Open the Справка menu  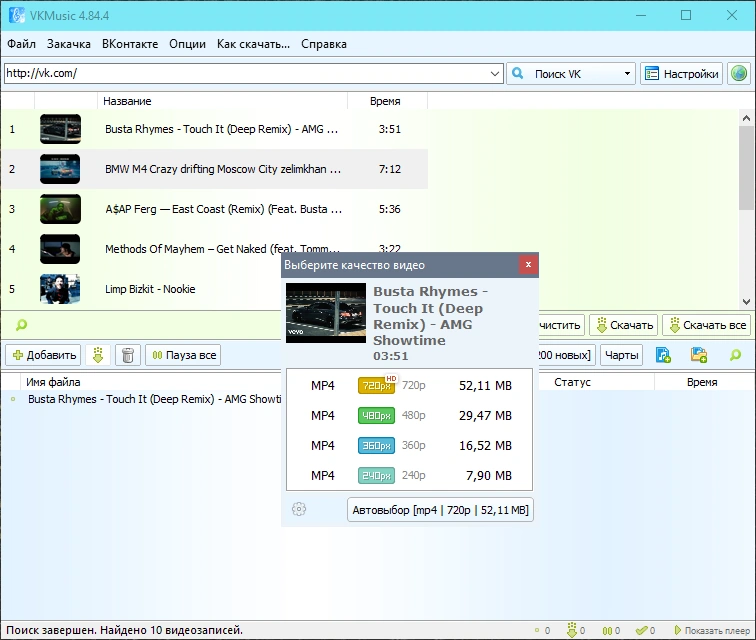click(324, 44)
